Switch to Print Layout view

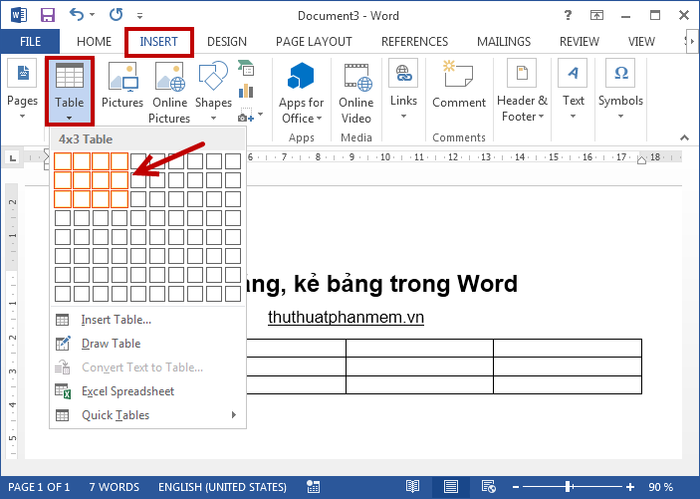(450, 487)
